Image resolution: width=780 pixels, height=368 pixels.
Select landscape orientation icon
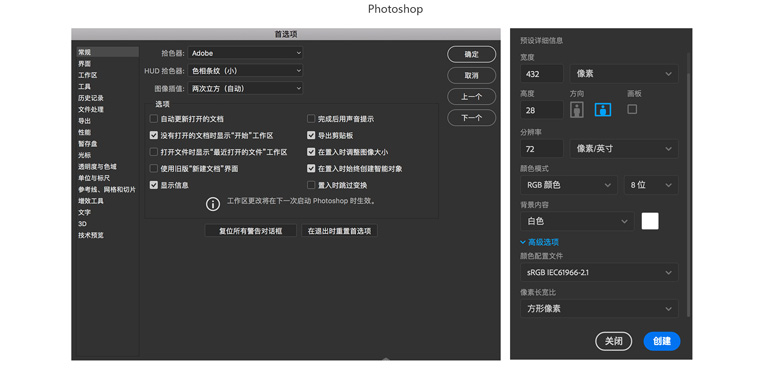tap(603, 110)
